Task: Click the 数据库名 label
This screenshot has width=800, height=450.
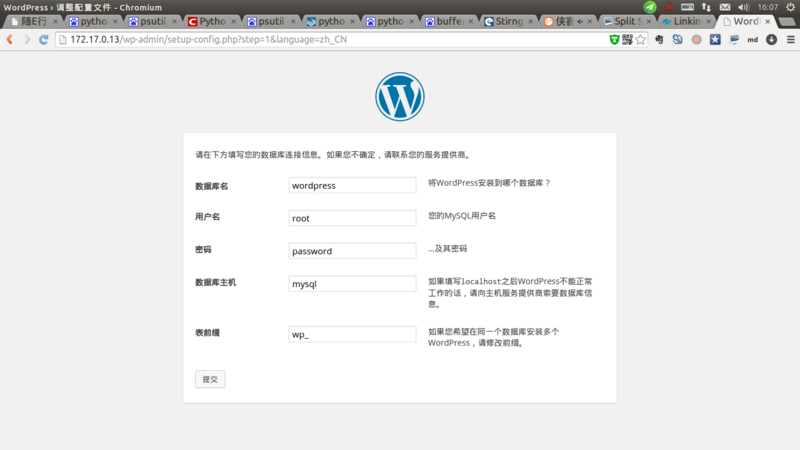Action: click(x=211, y=186)
